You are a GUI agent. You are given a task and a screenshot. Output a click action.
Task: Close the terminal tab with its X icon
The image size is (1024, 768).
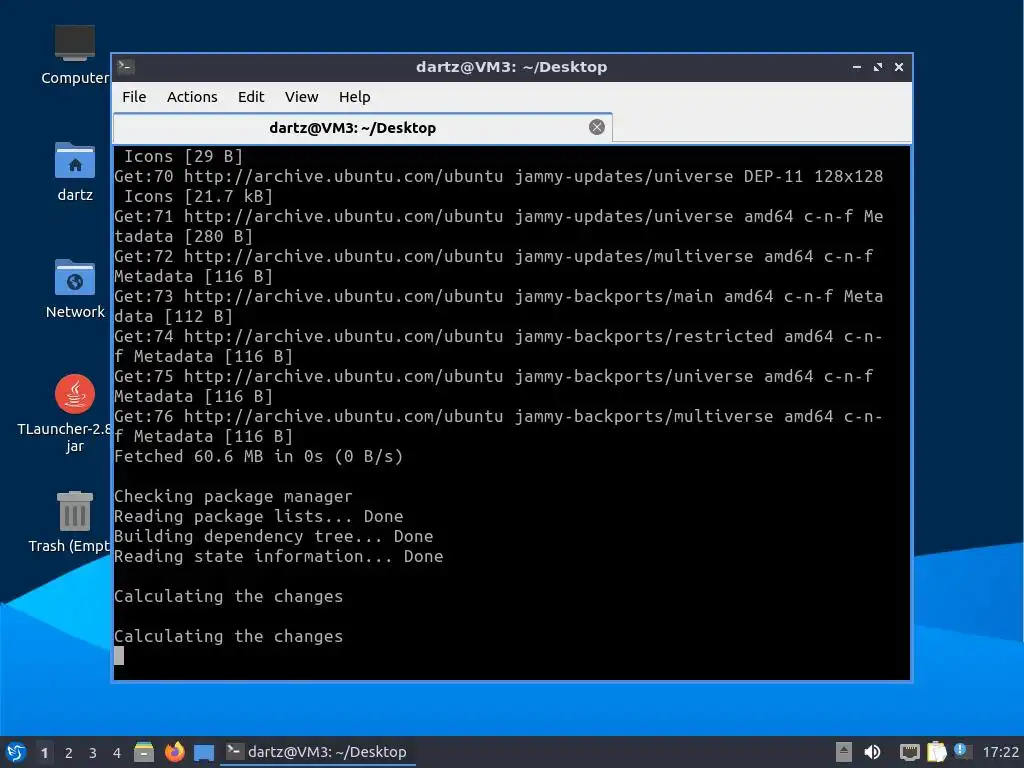coord(596,127)
